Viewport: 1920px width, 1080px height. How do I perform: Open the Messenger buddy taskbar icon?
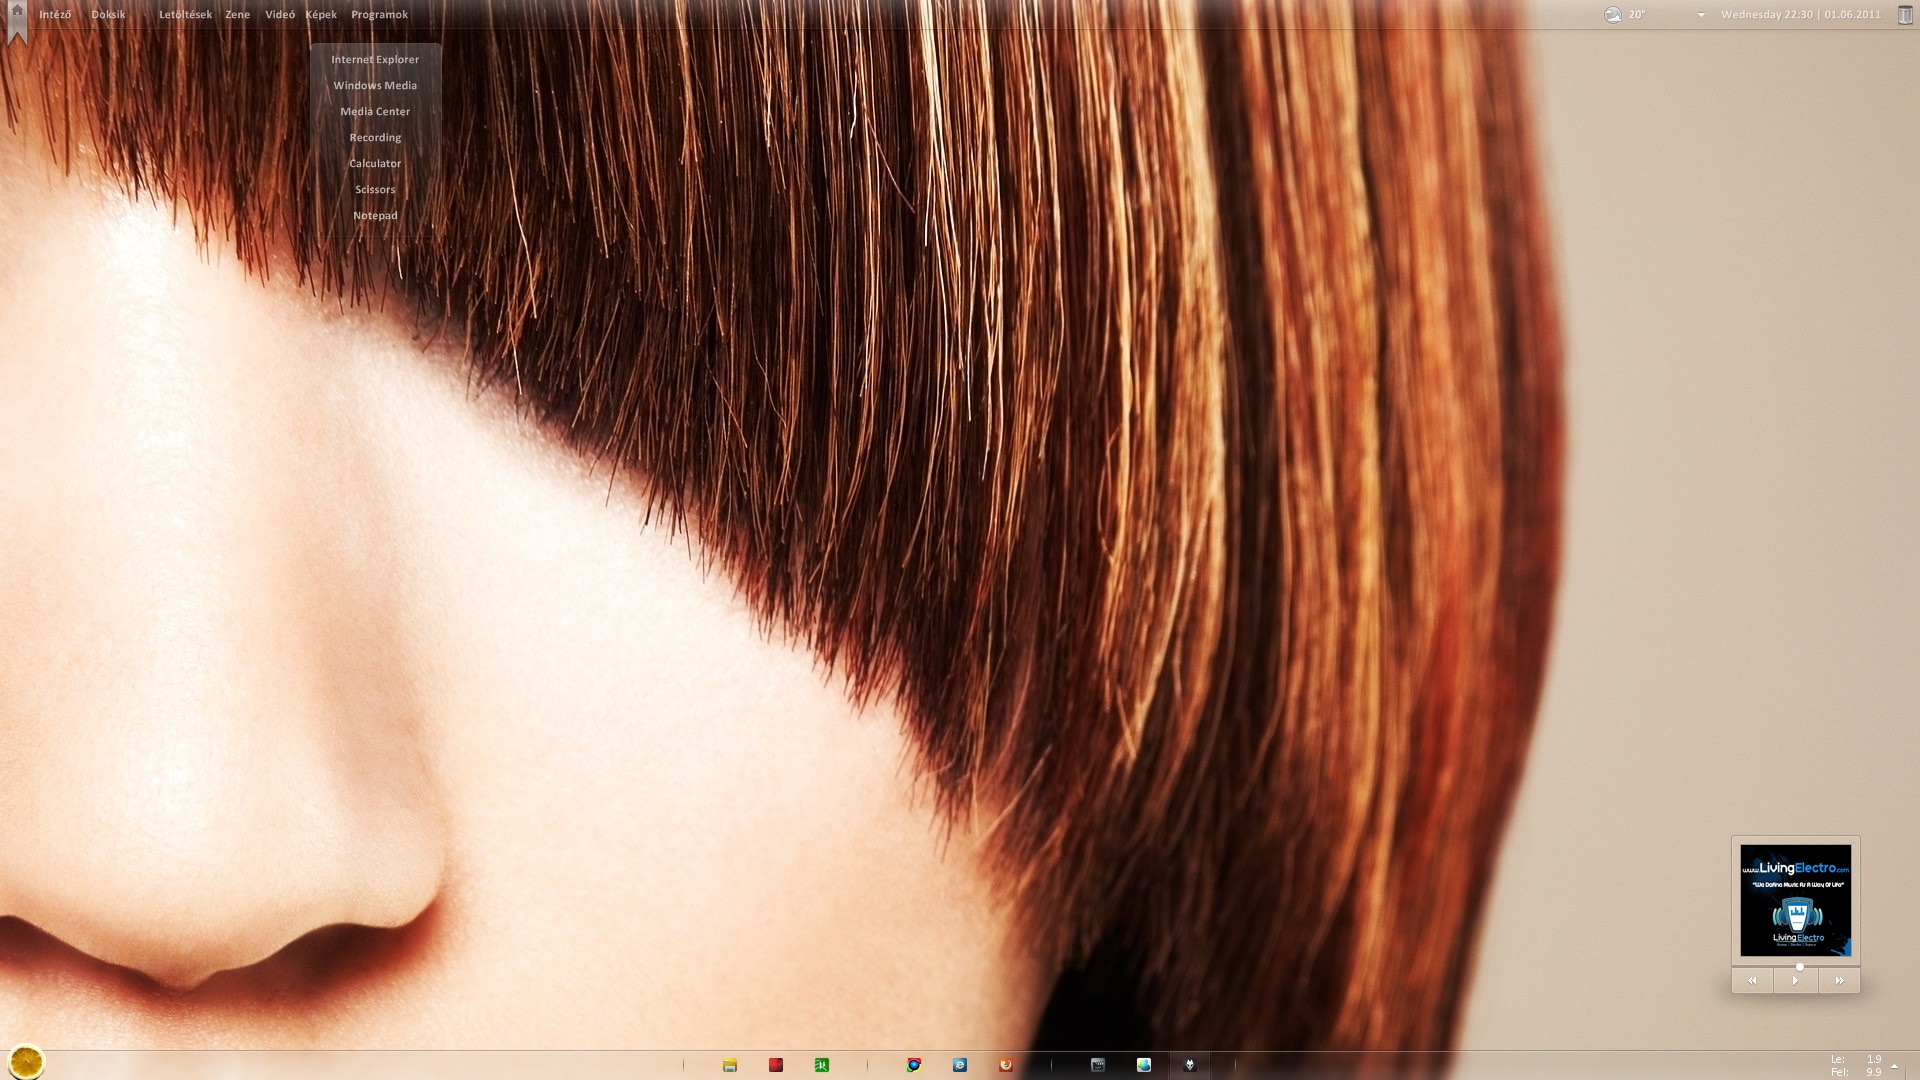point(1143,1065)
